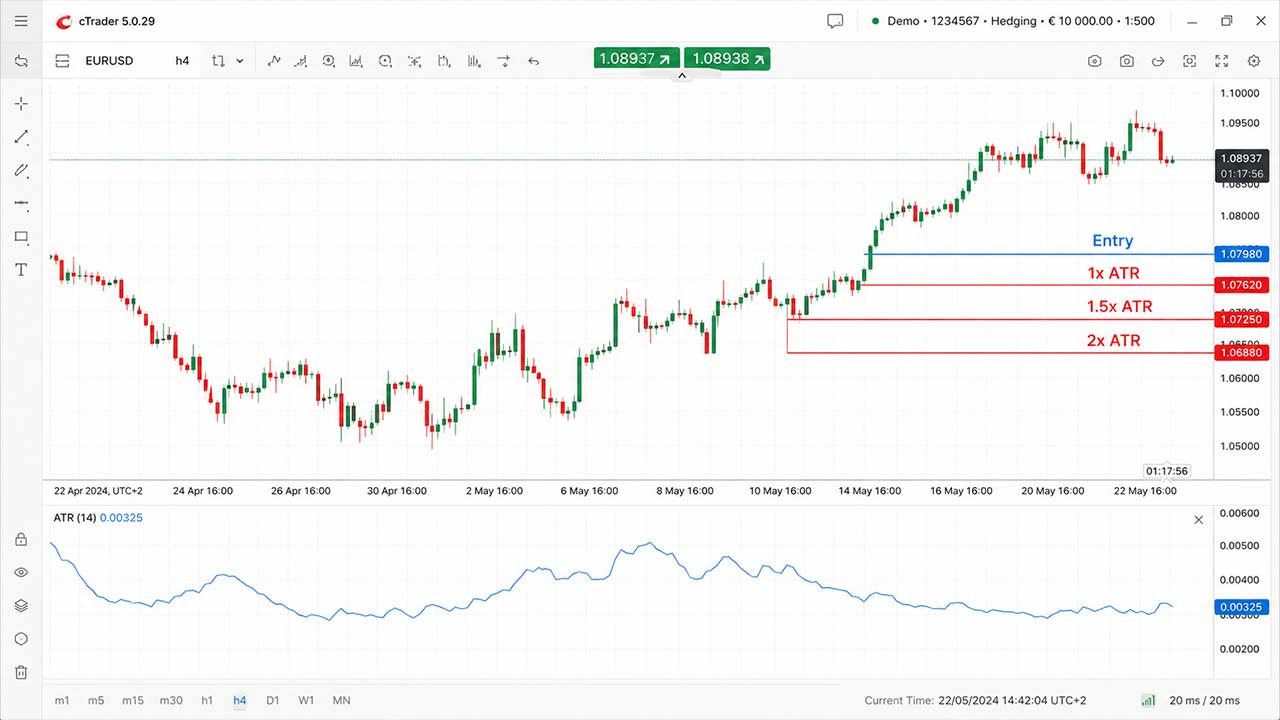Screen dimensions: 1280x720
Task: Click the ATR (14) indicator label
Action: click(73, 518)
